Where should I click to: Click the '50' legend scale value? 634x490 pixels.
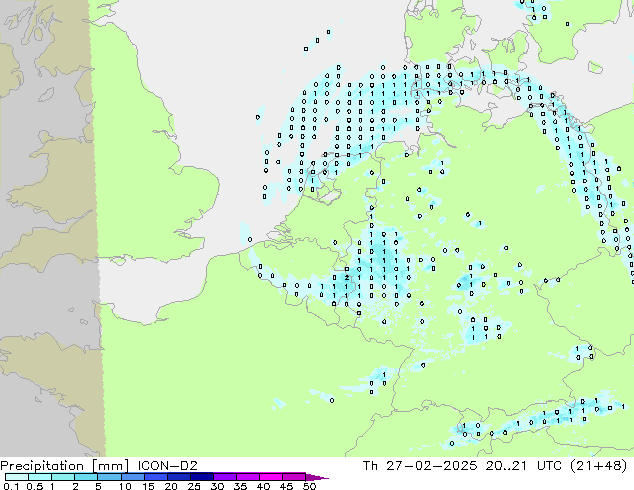point(309,486)
